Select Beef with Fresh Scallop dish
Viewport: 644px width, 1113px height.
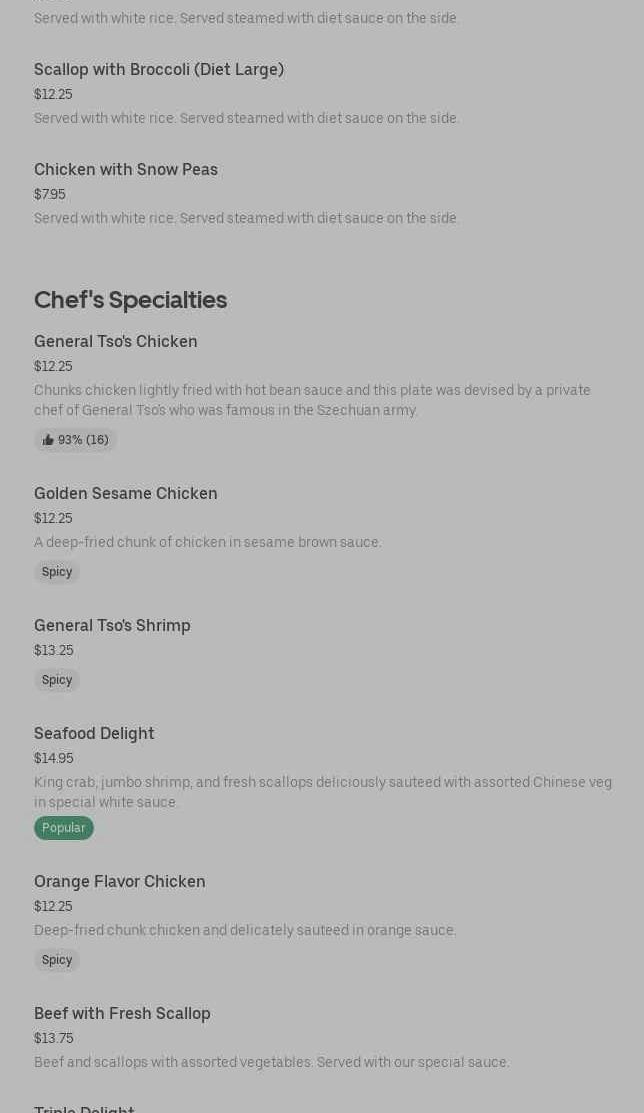click(x=122, y=1014)
